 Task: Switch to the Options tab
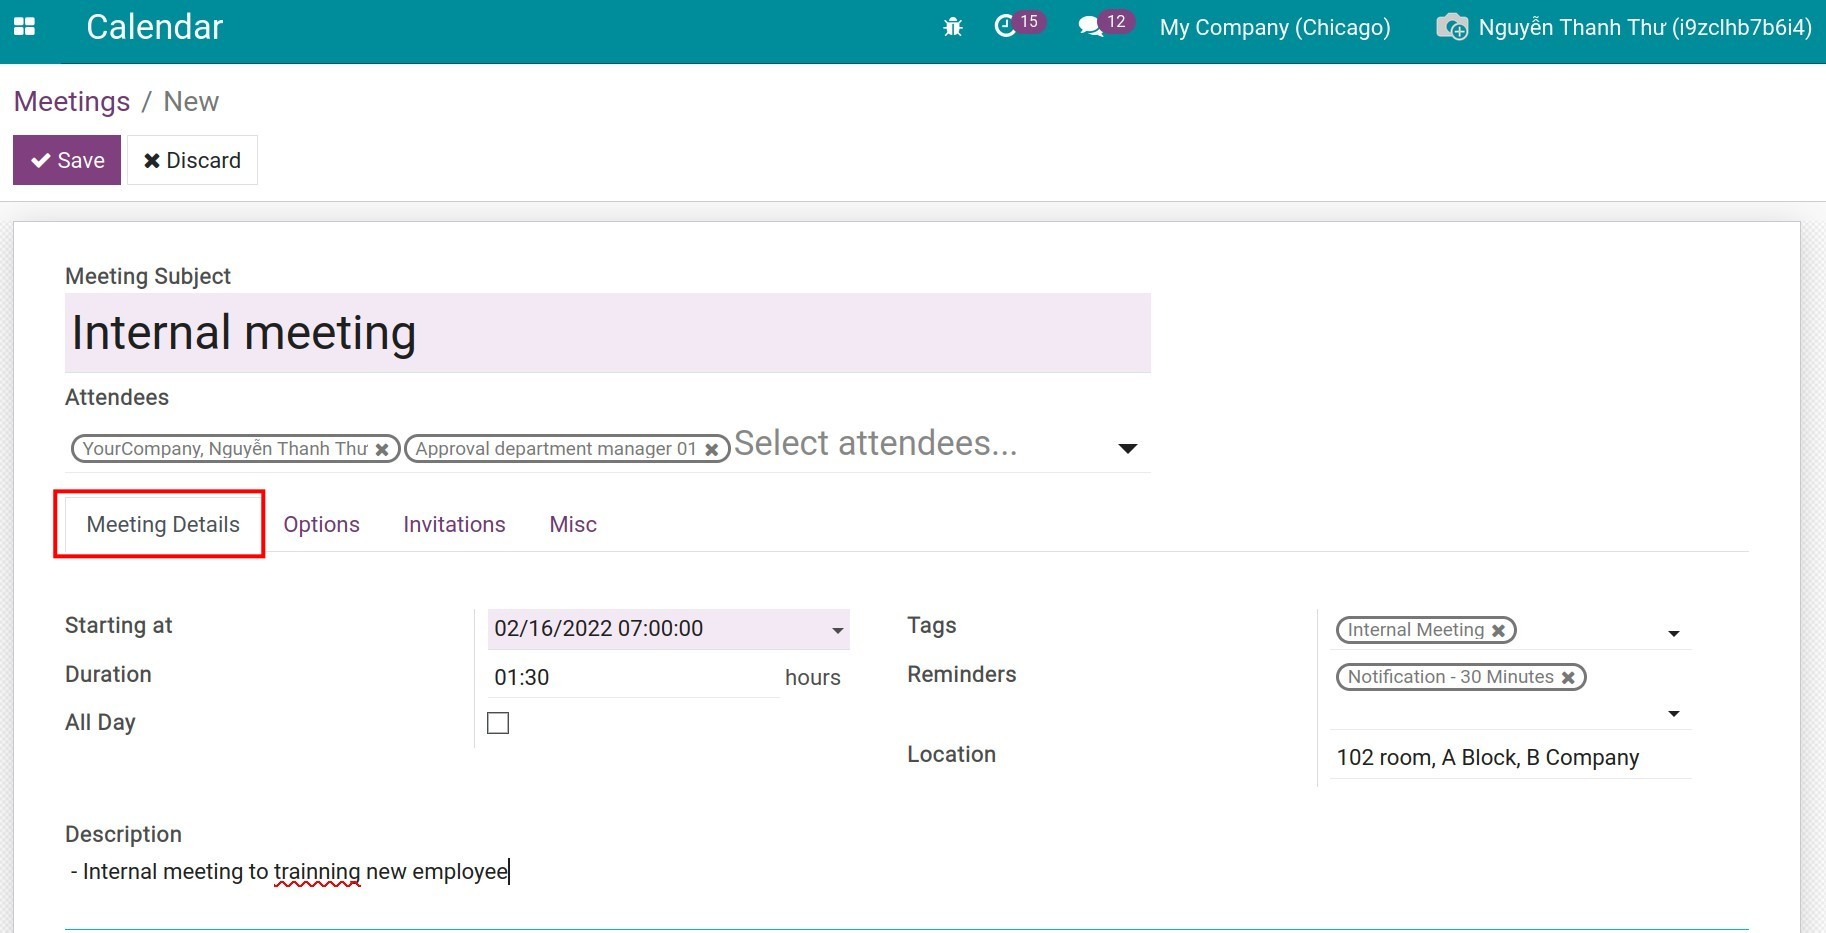click(321, 524)
